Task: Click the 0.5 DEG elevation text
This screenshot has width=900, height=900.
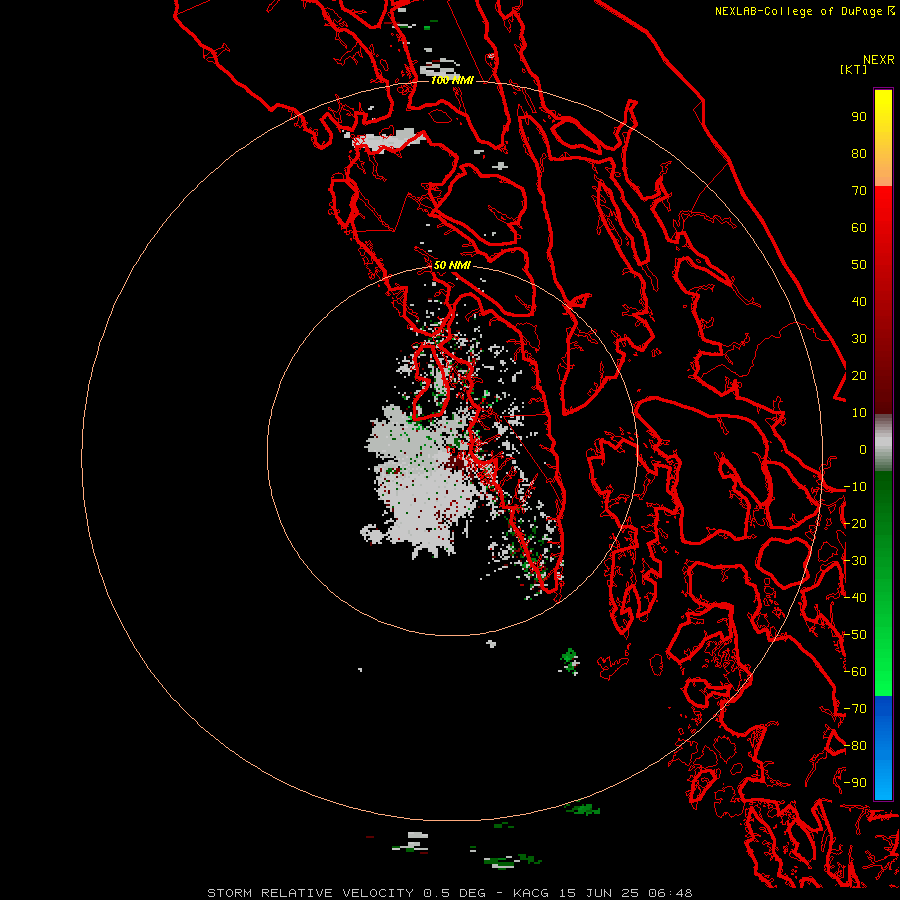Action: 455,893
